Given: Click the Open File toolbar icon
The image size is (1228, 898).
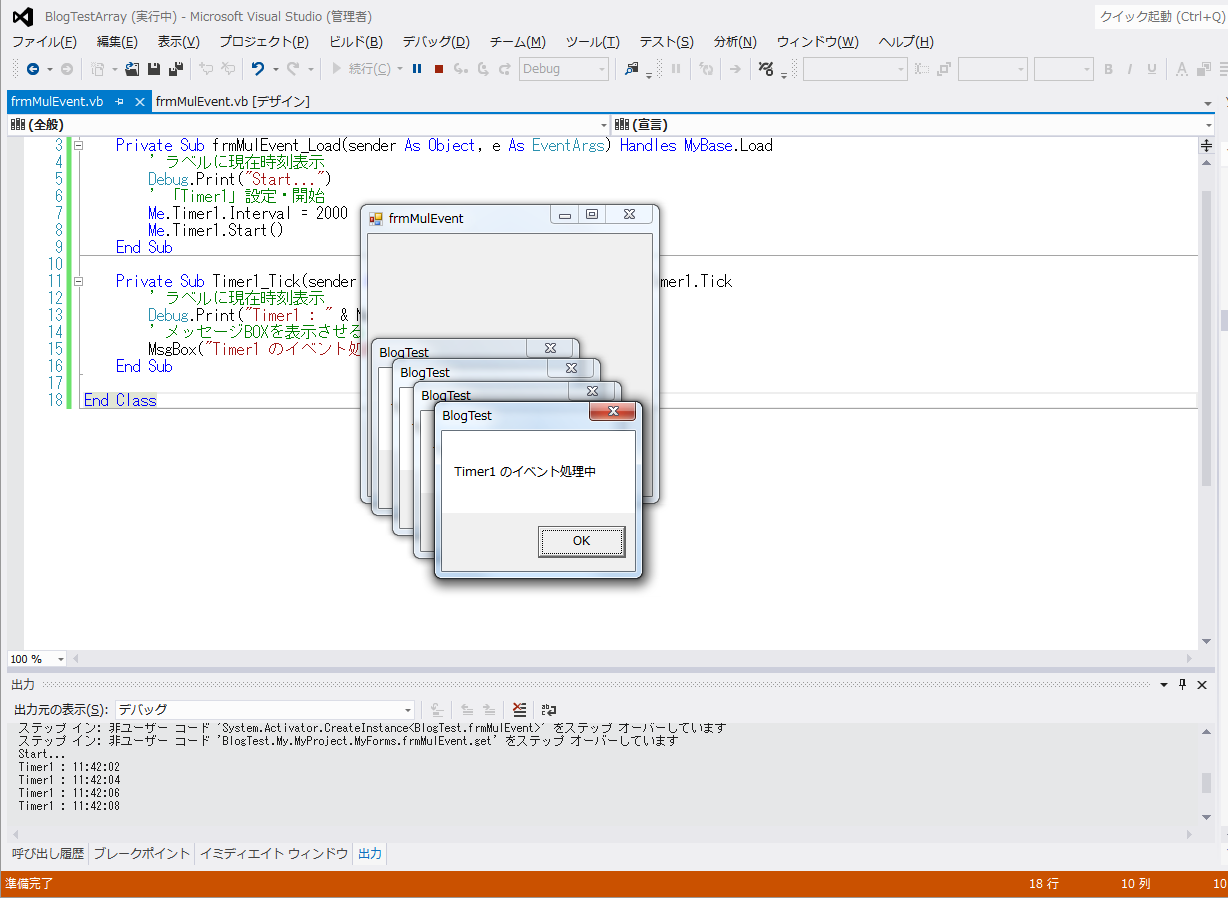Looking at the screenshot, I should click(x=132, y=69).
